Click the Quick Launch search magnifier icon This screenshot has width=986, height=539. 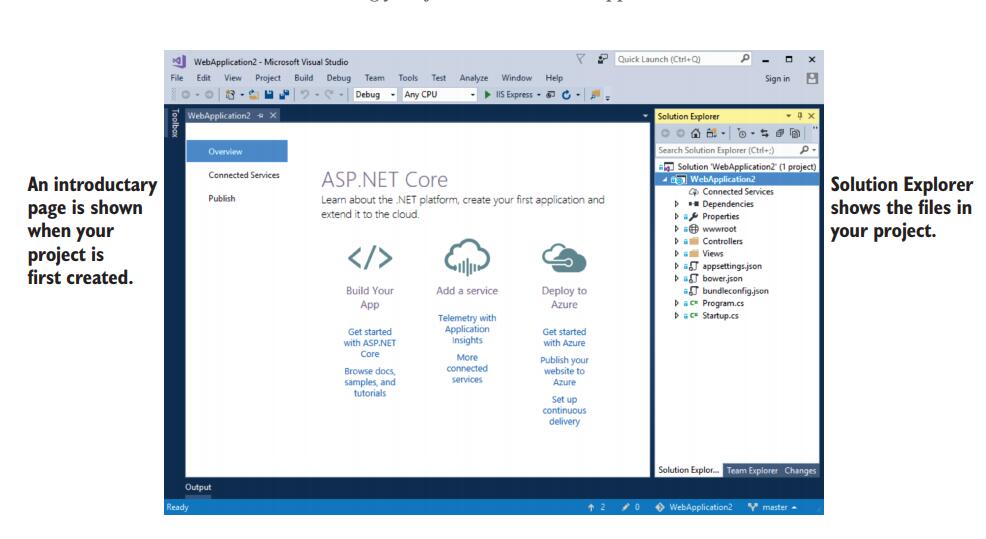[745, 58]
